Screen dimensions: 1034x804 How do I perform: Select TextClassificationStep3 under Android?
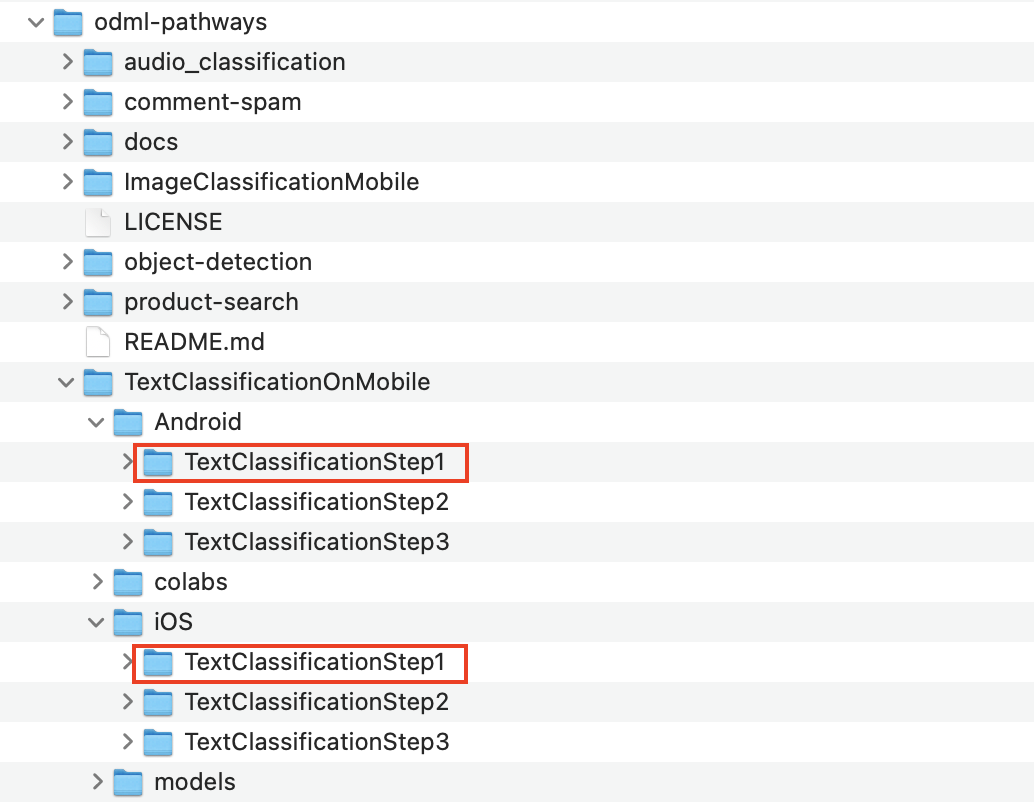click(x=316, y=542)
